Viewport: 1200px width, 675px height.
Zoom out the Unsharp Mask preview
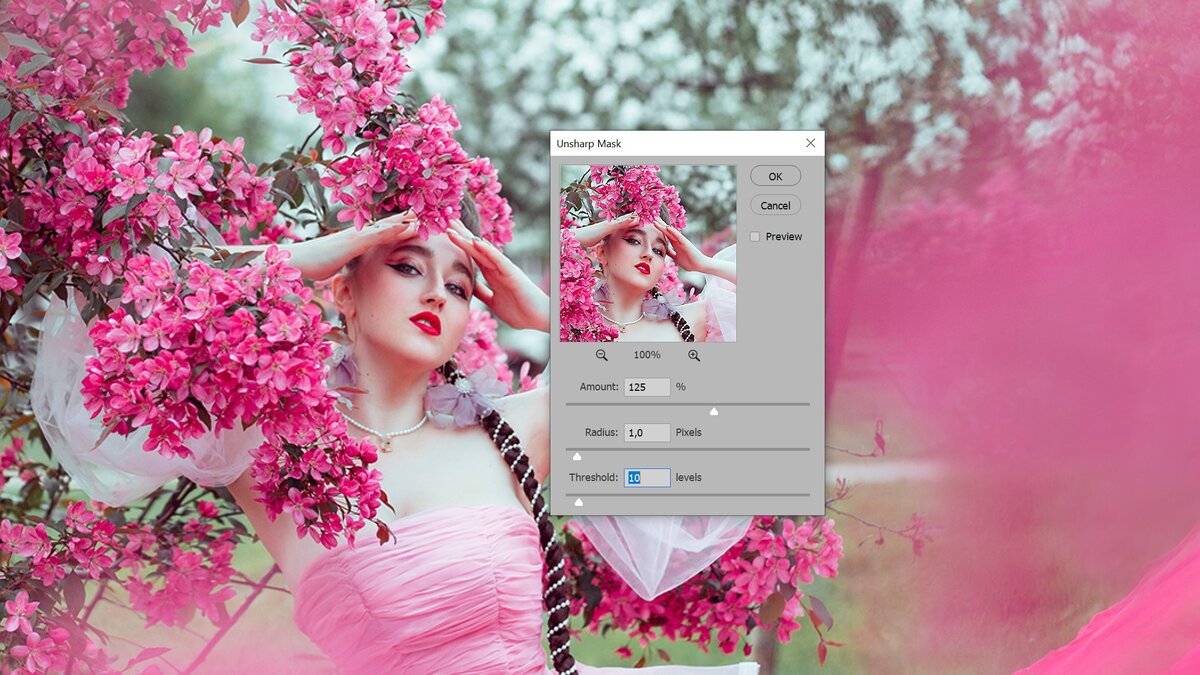click(x=602, y=355)
